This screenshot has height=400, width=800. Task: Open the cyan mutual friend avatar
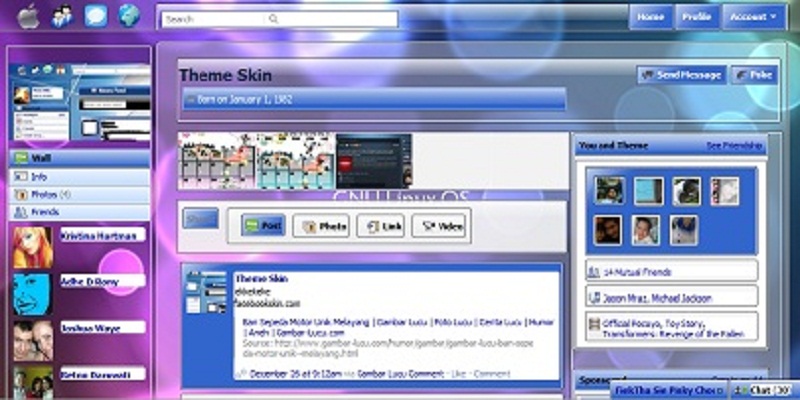648,191
